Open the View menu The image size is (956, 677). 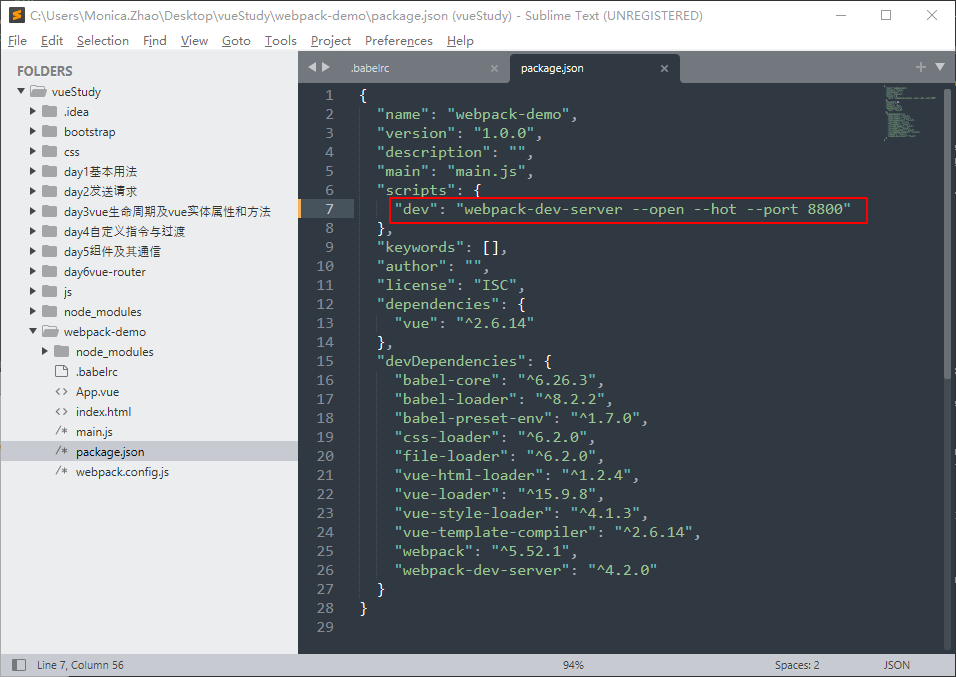tap(194, 40)
